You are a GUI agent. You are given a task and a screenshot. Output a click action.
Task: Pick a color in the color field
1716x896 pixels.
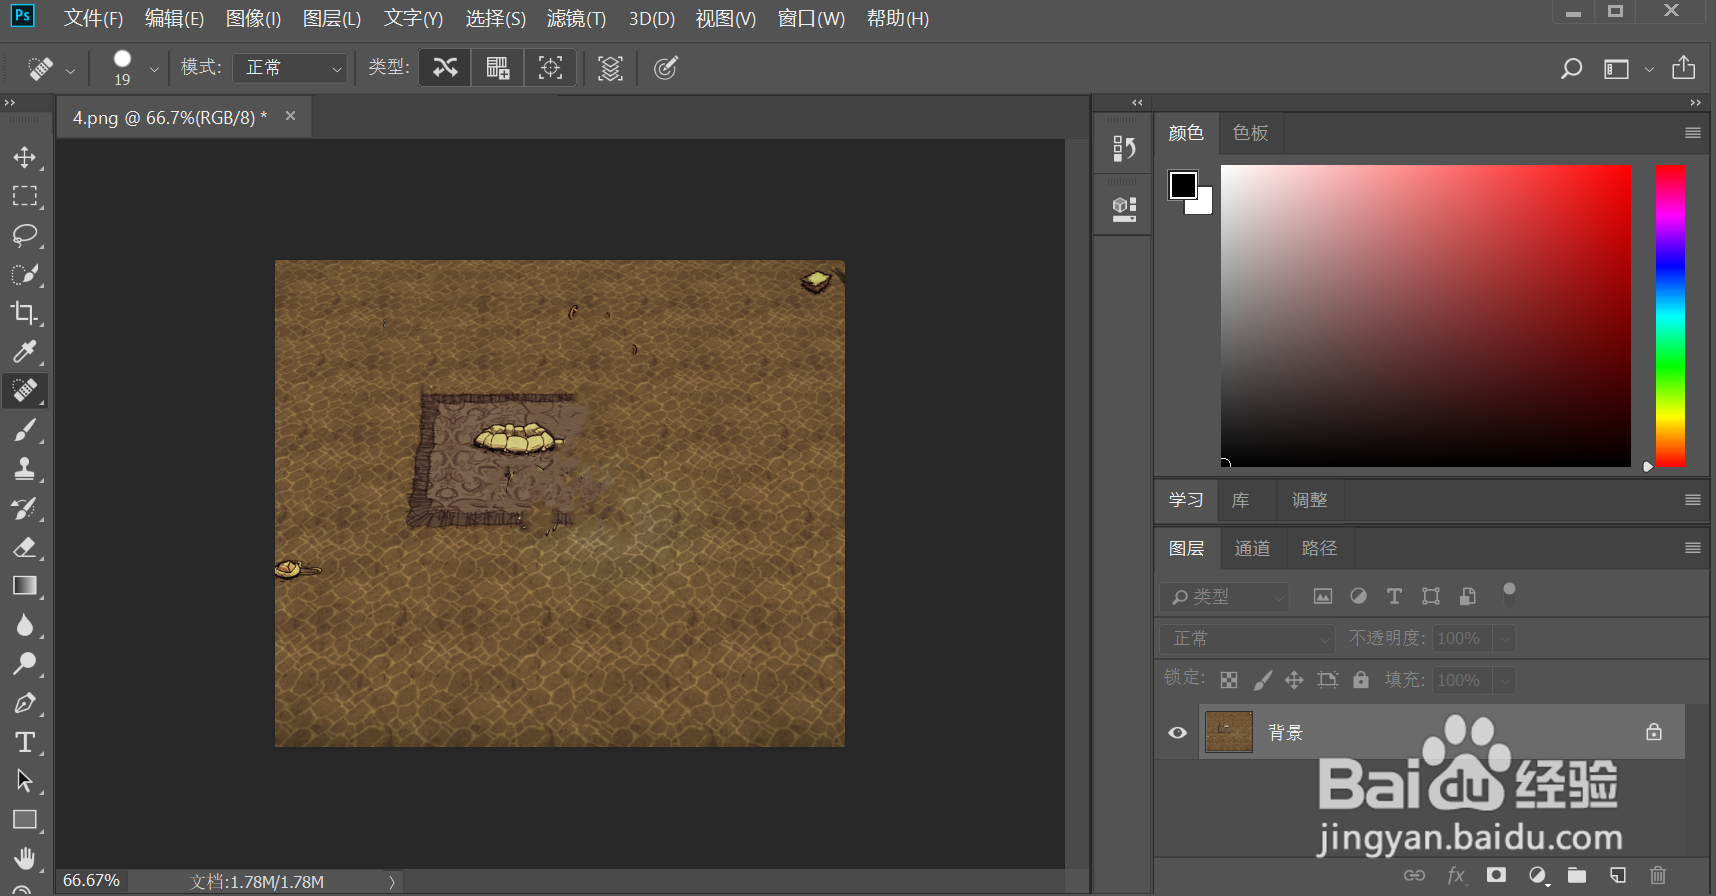(x=1426, y=316)
